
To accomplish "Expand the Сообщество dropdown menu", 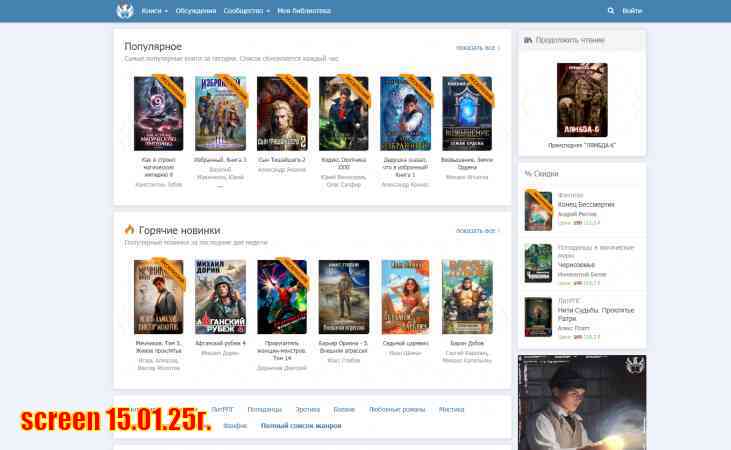I will [x=246, y=11].
